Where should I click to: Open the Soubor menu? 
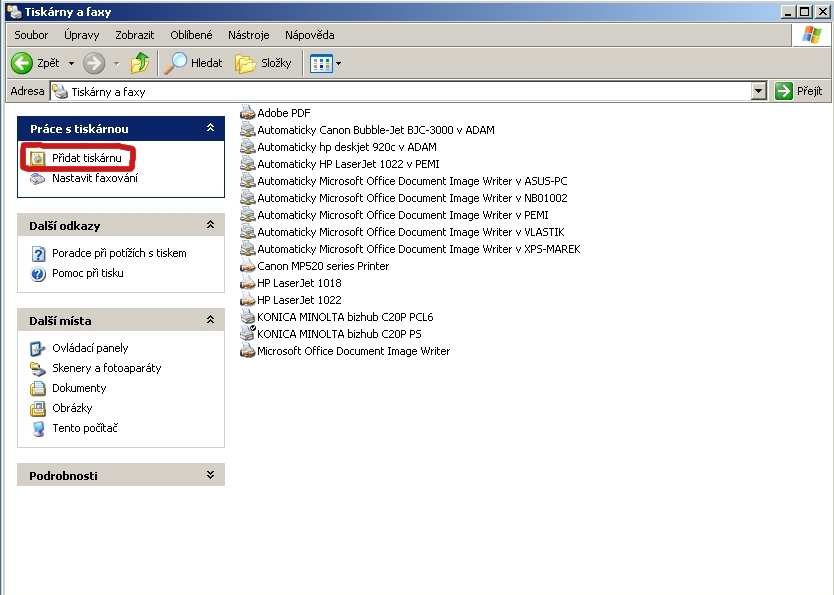[31, 35]
